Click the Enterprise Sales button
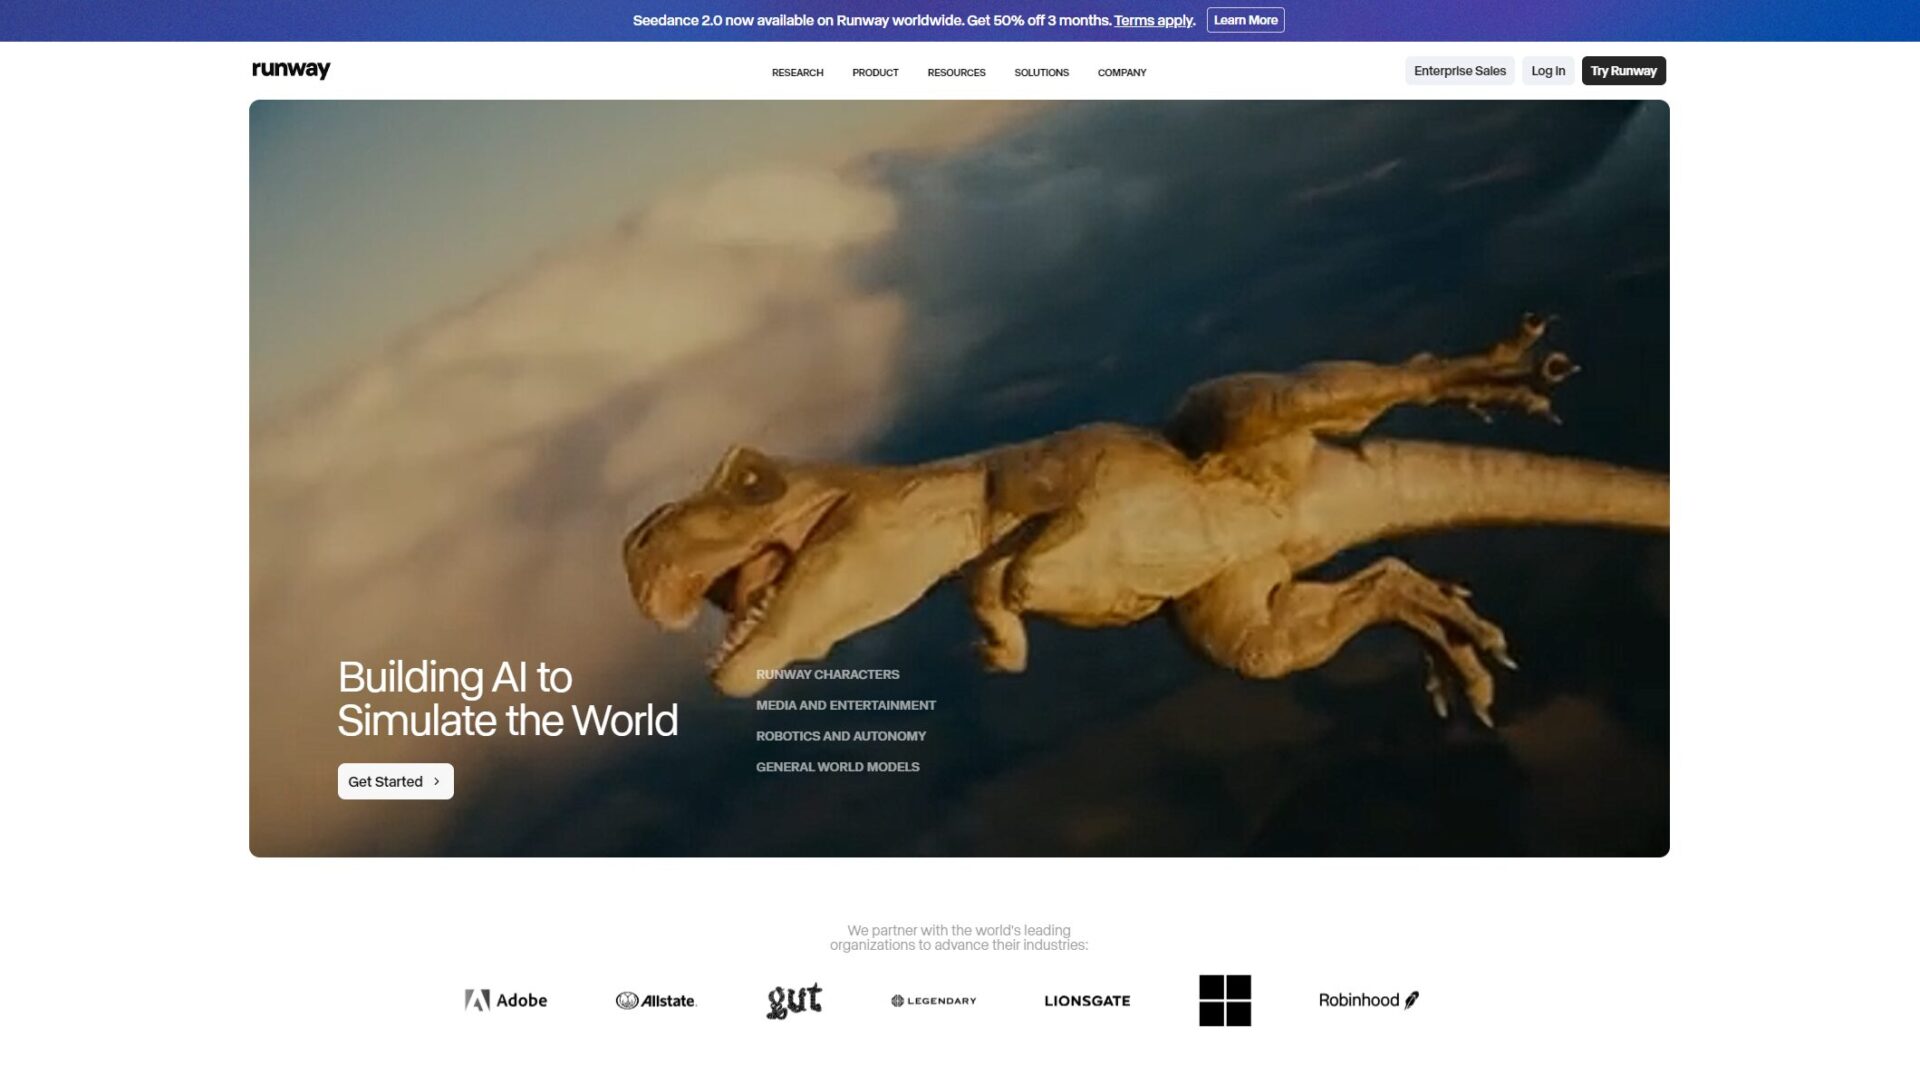This screenshot has width=1920, height=1075. tap(1459, 71)
